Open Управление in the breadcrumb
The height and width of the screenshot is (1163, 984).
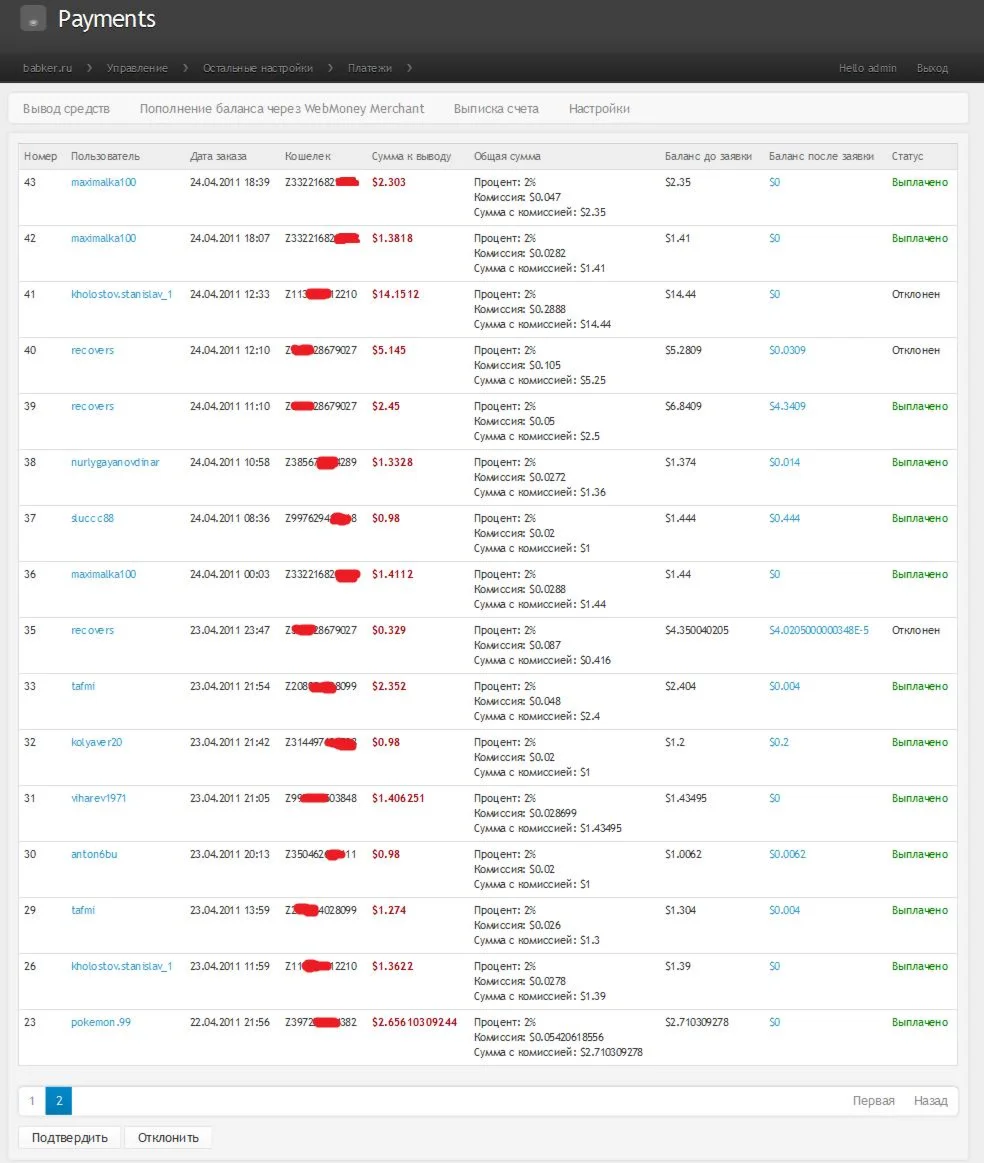137,68
